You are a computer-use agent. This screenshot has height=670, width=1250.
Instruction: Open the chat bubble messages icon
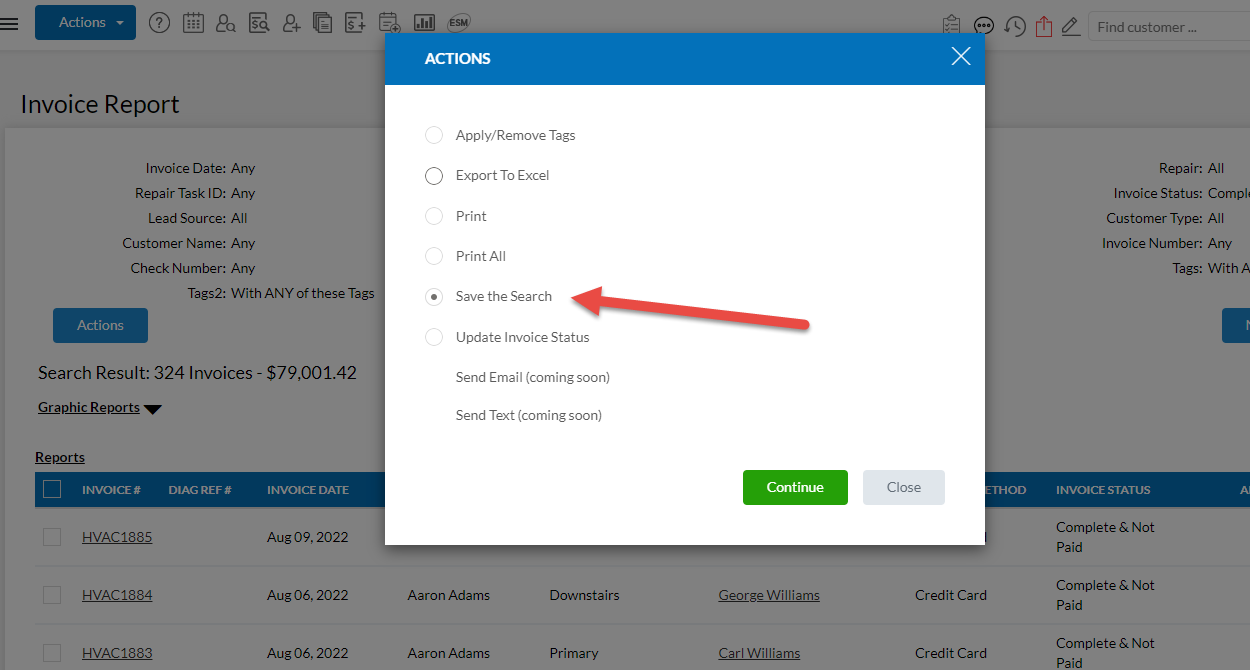click(x=984, y=27)
